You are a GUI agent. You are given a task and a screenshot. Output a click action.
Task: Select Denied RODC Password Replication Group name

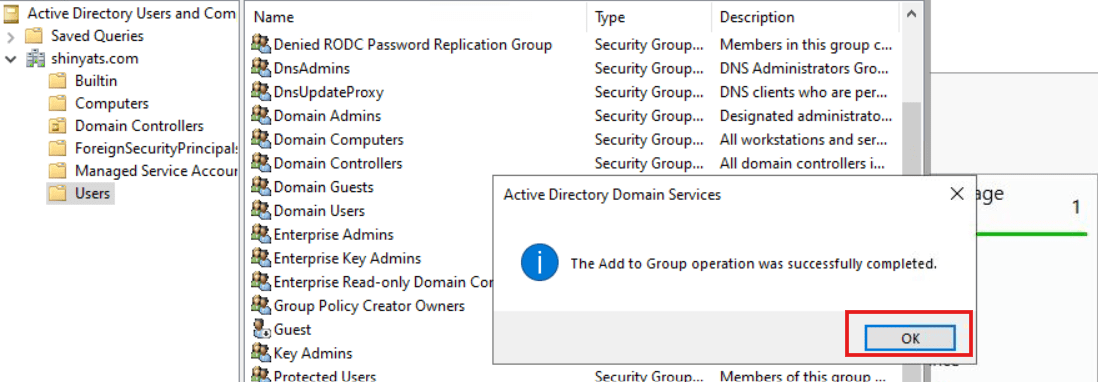click(412, 45)
